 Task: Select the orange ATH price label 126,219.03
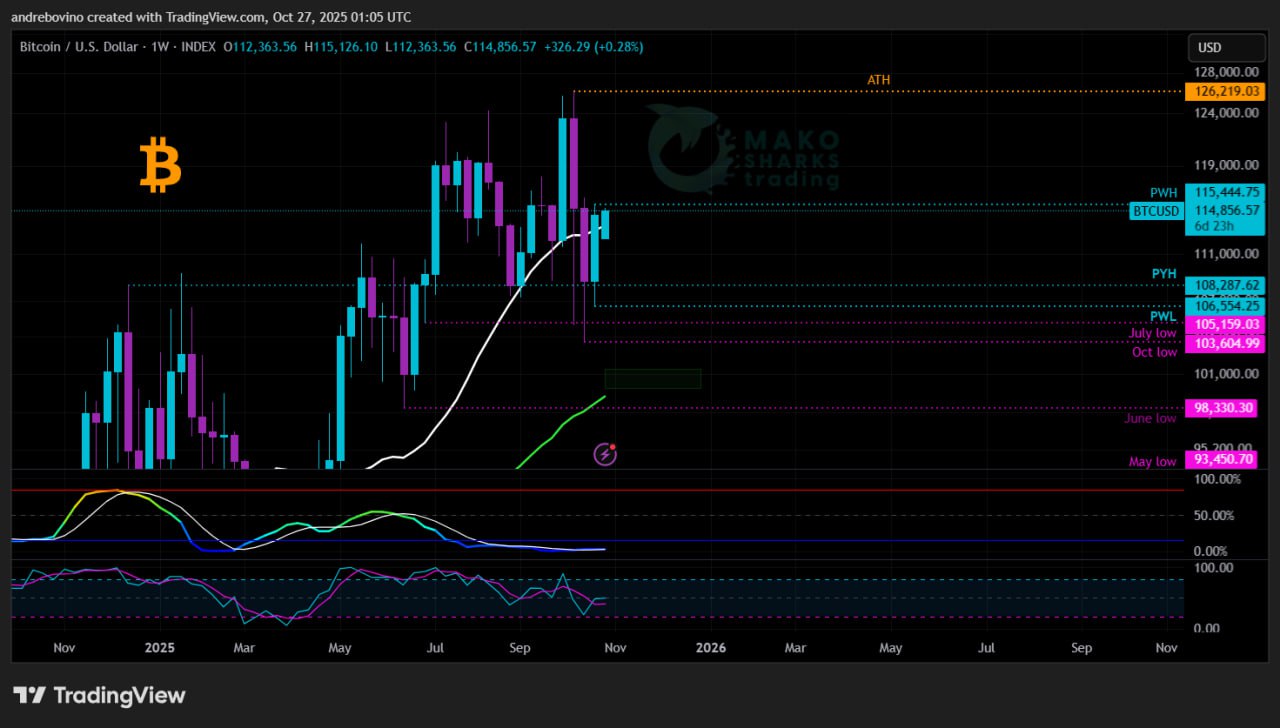coord(1224,92)
